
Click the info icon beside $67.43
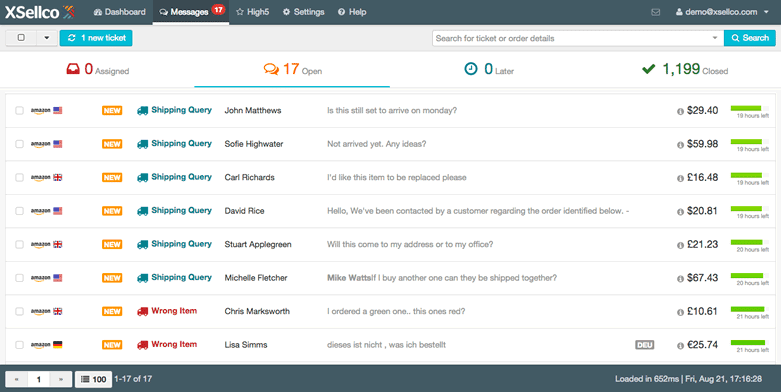point(680,279)
